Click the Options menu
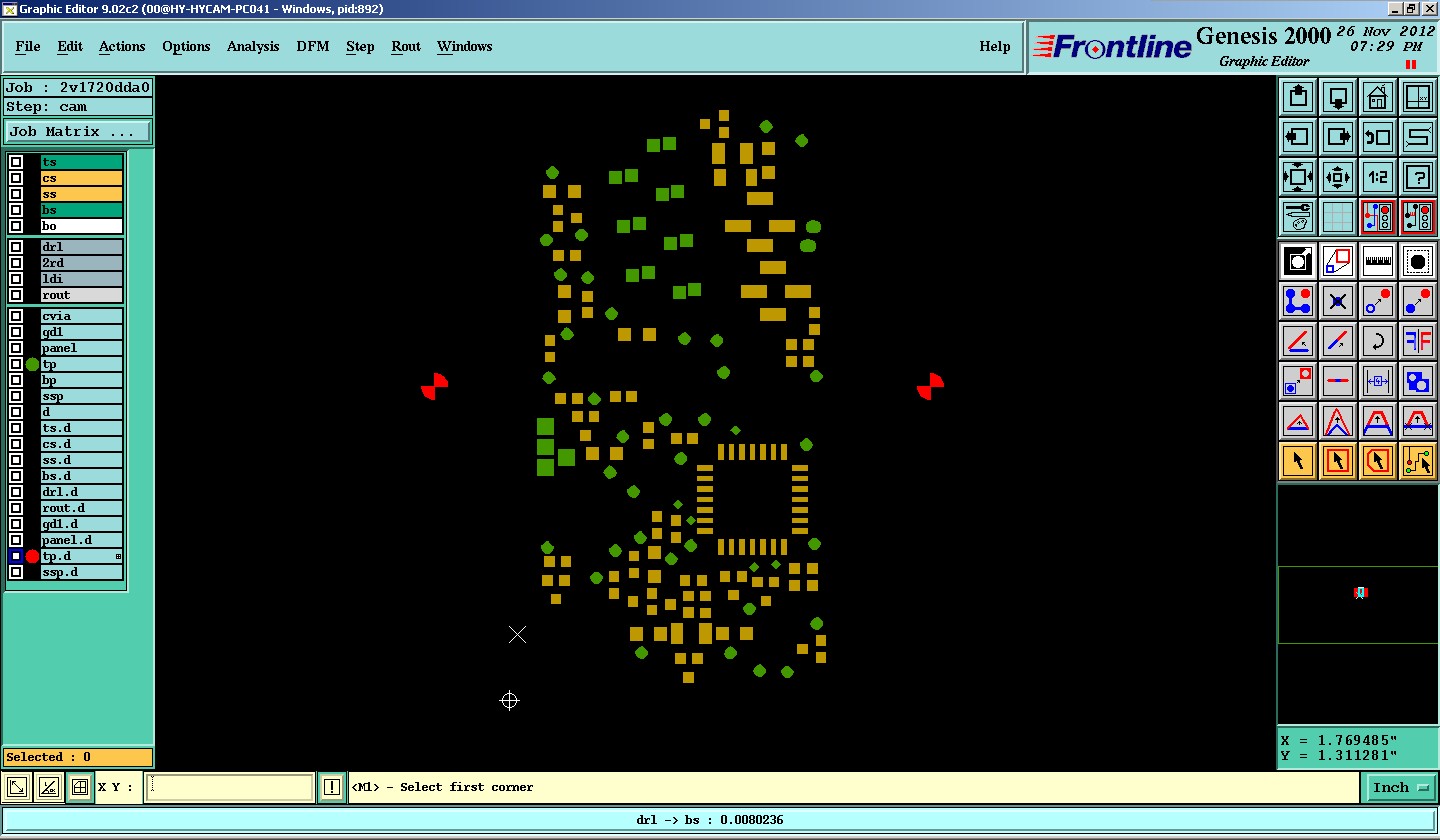 (x=186, y=46)
